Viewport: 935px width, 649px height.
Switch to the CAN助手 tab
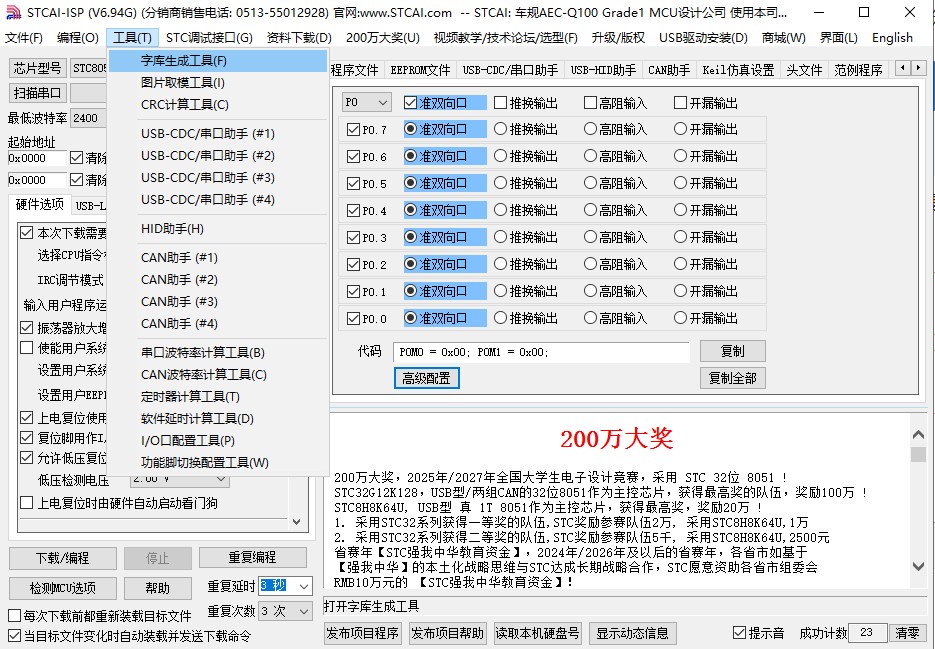coord(669,70)
